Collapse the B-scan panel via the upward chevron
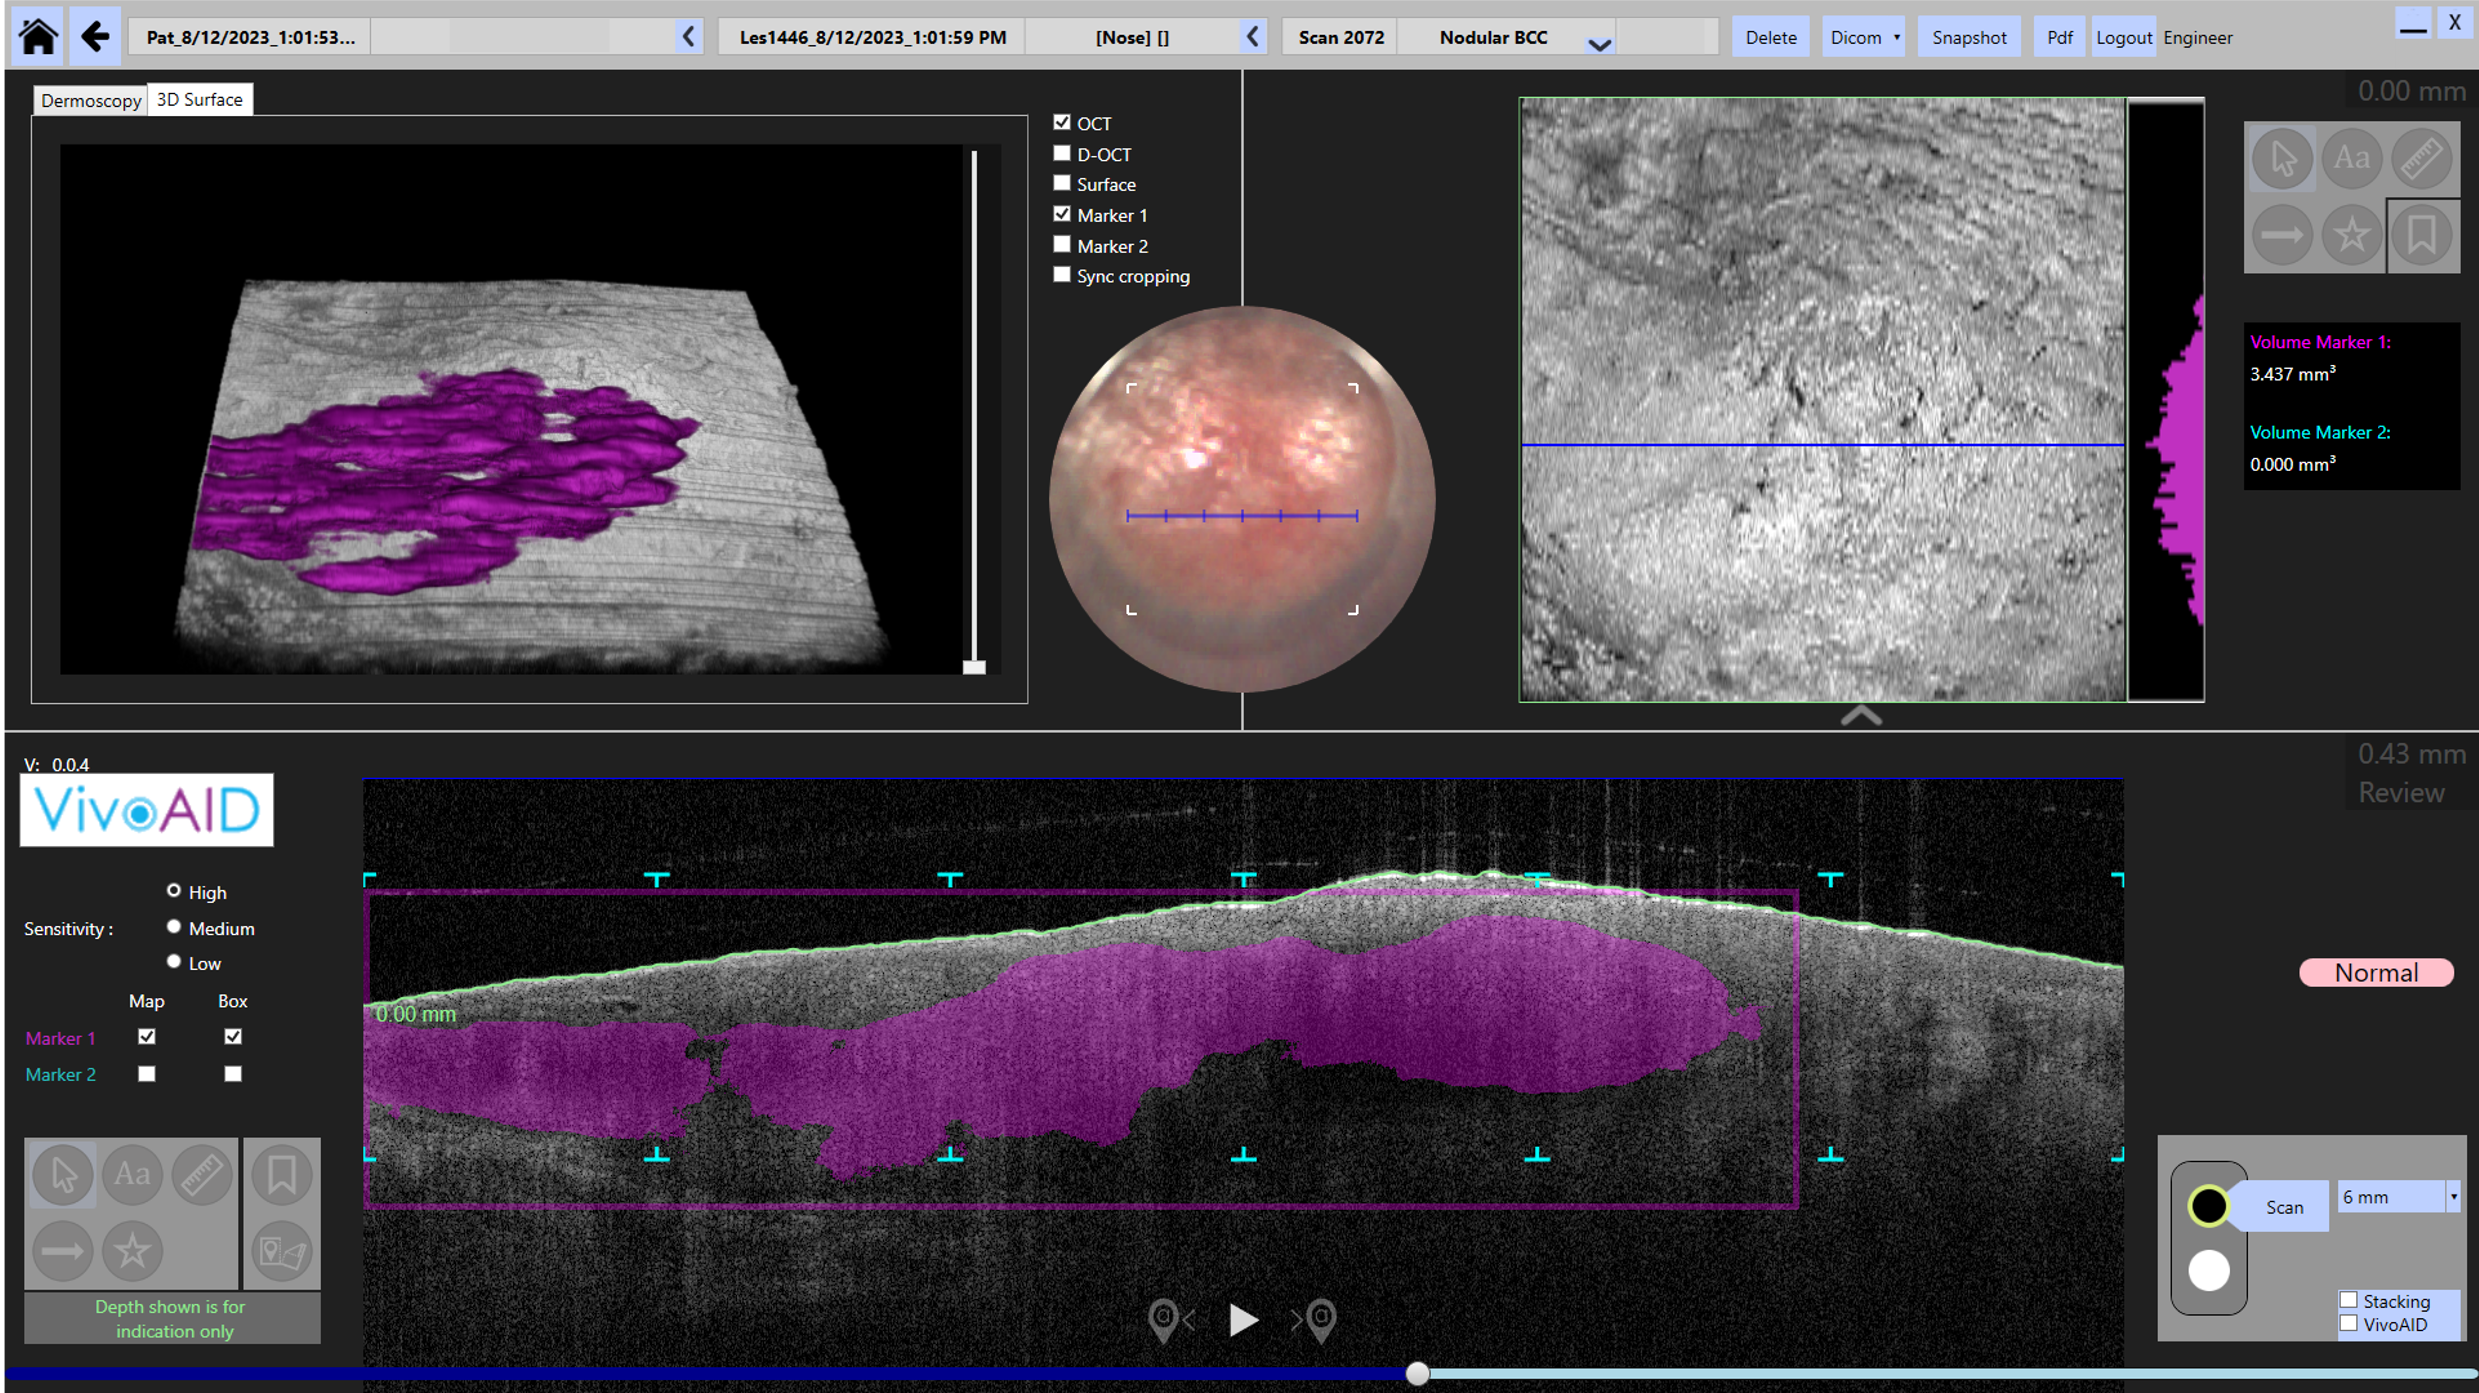This screenshot has height=1393, width=2479. click(1860, 717)
